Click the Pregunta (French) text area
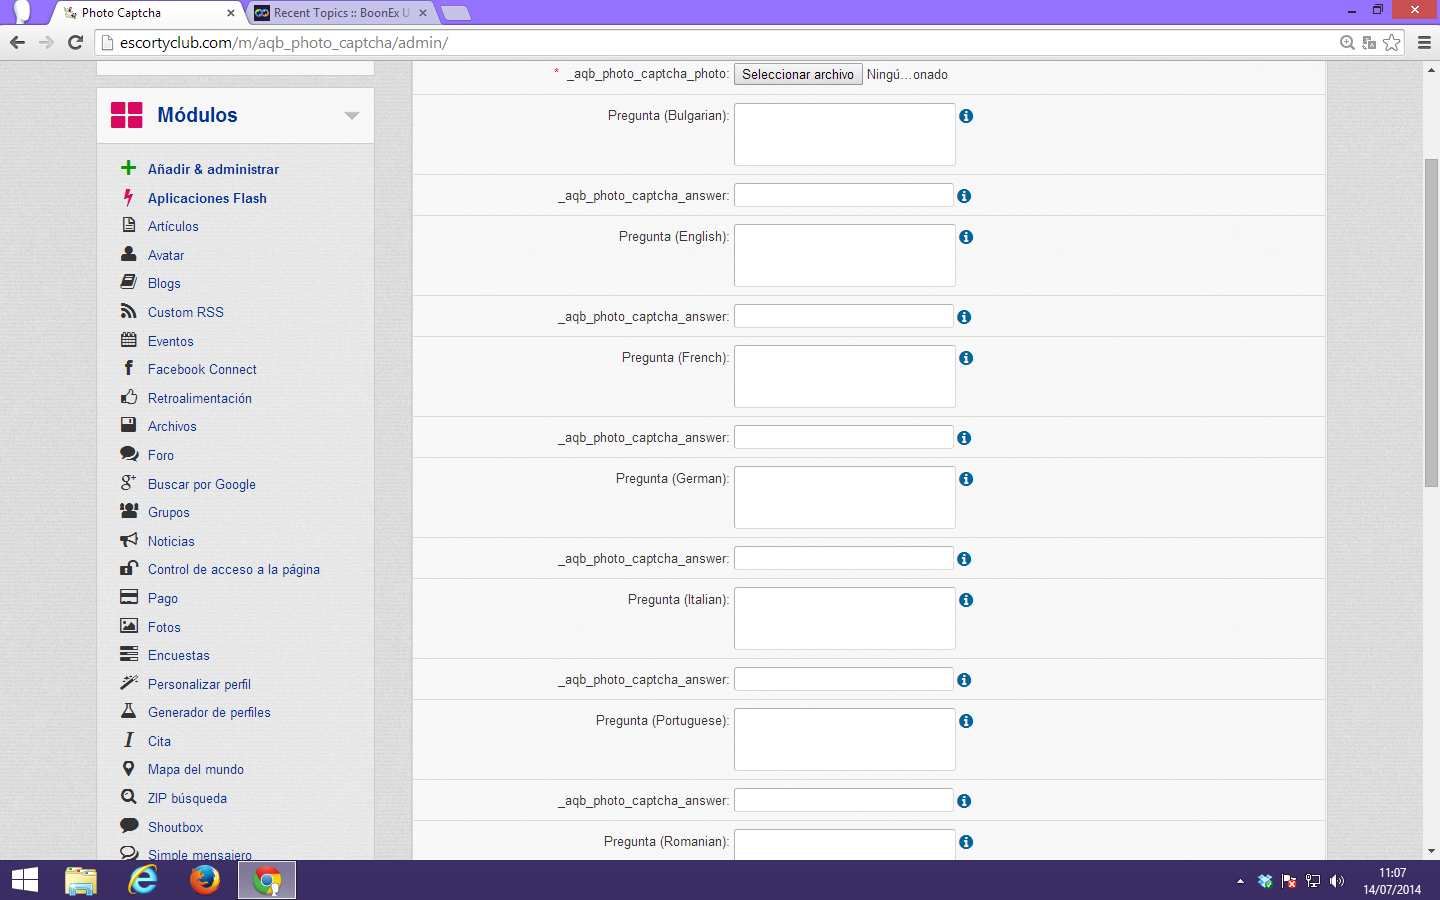This screenshot has width=1440, height=900. (x=845, y=376)
